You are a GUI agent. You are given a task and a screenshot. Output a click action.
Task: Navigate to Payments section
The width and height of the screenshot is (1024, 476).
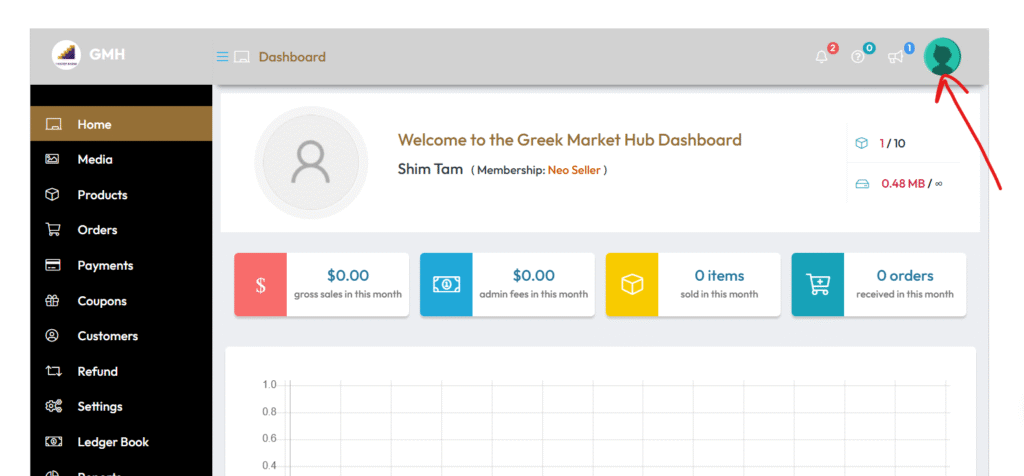(105, 265)
